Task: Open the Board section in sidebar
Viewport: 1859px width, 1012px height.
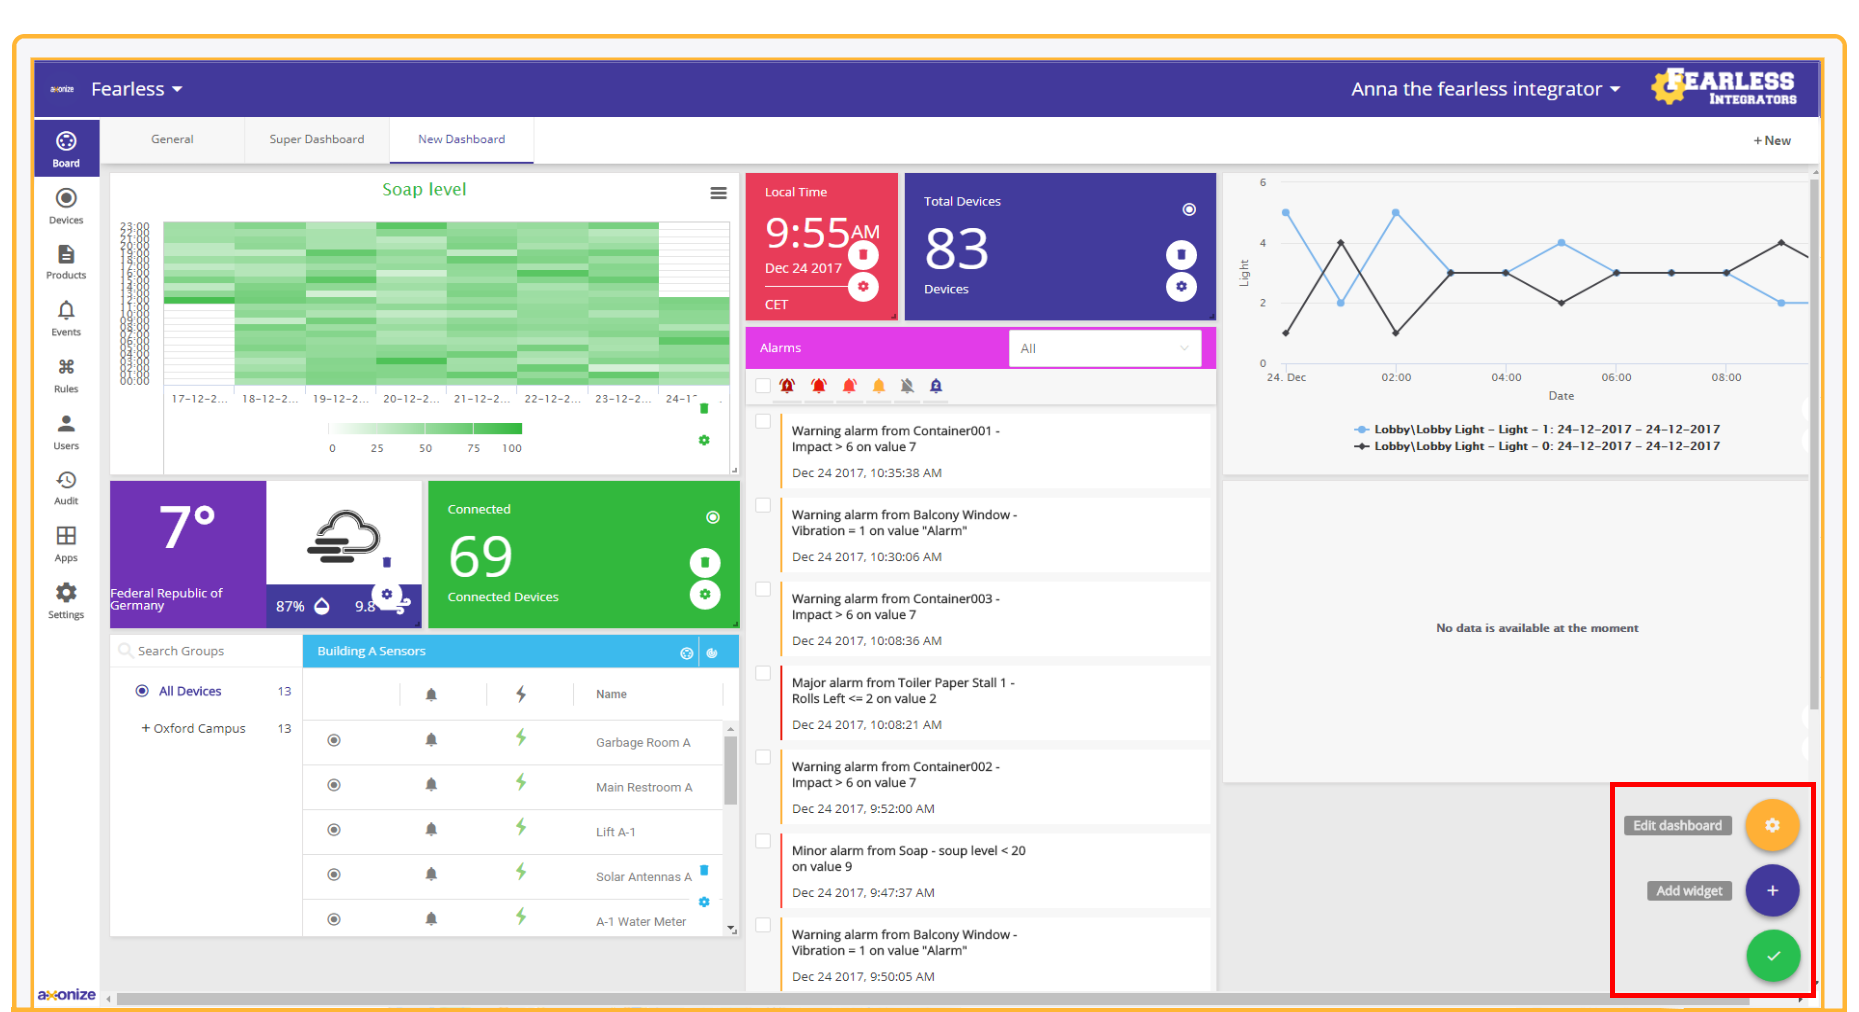Action: [66, 148]
